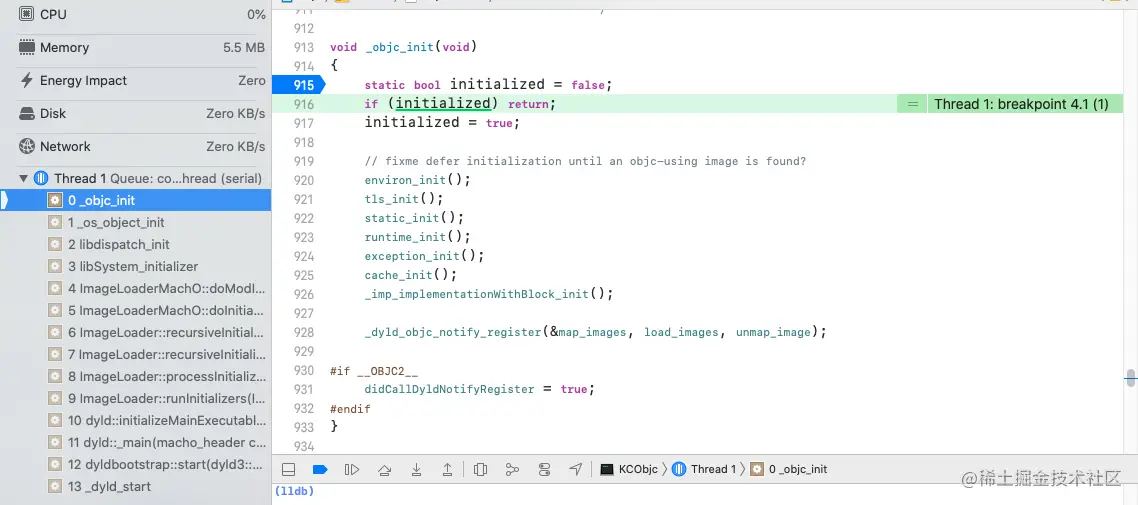This screenshot has height=505, width=1138.
Task: Select stack frame 5 ImageLoaderMachO::doInitia
Action: click(x=136, y=311)
